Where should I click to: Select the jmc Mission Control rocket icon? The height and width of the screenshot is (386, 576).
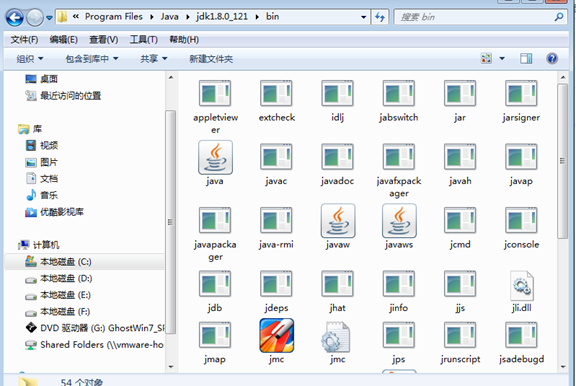click(277, 335)
